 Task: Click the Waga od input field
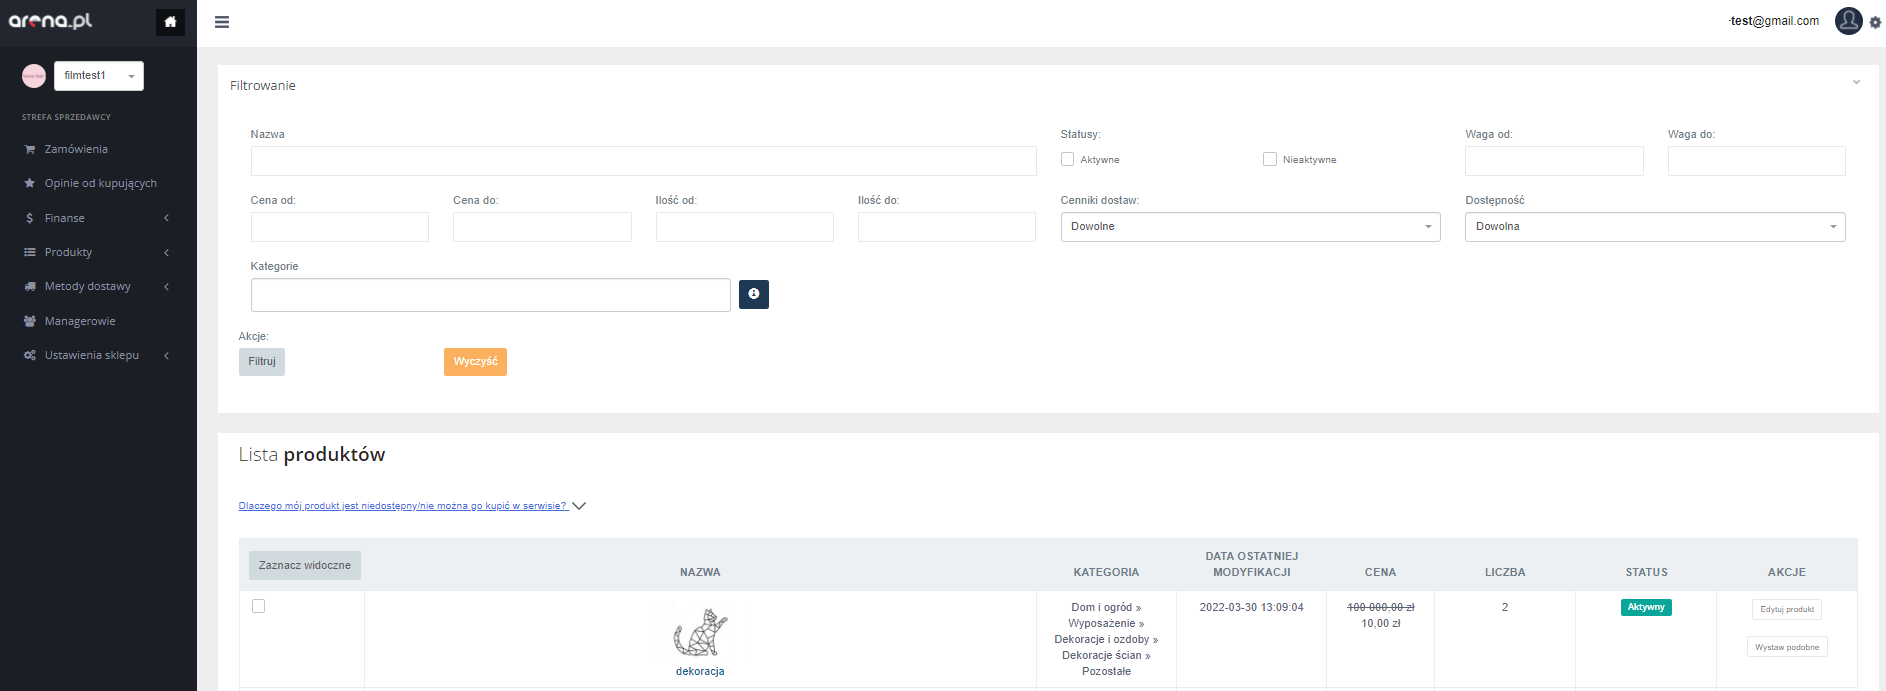(x=1554, y=161)
